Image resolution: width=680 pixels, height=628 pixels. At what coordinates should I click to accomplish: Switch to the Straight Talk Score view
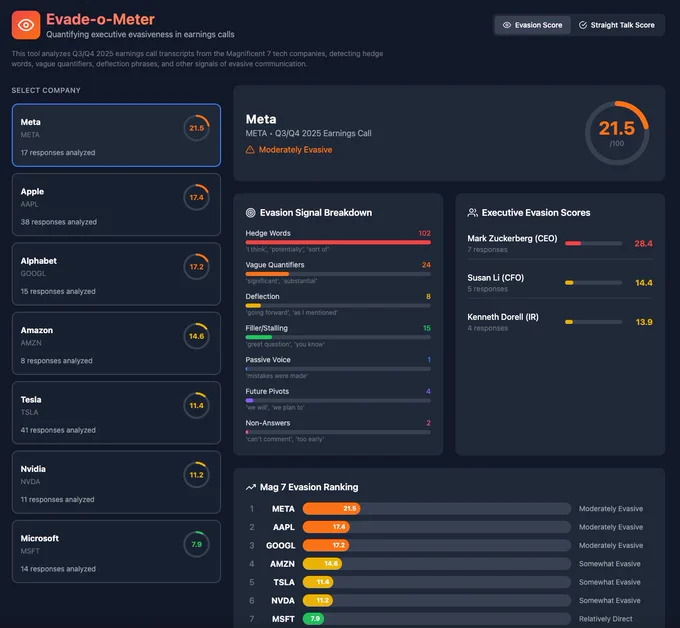point(617,25)
